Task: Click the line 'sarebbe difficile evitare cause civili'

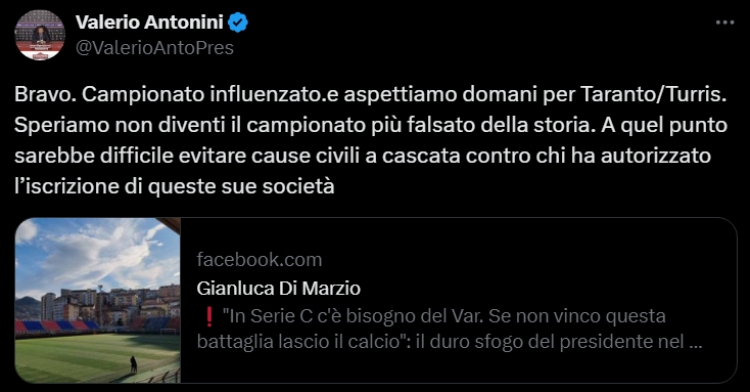Action: (362, 156)
